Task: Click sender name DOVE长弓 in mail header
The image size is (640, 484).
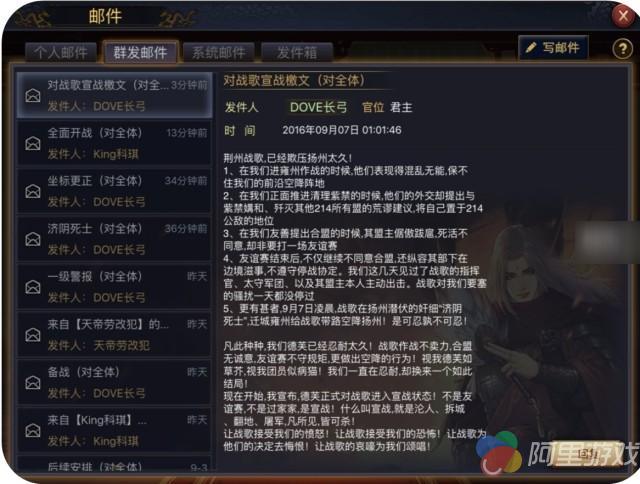Action: tap(318, 107)
